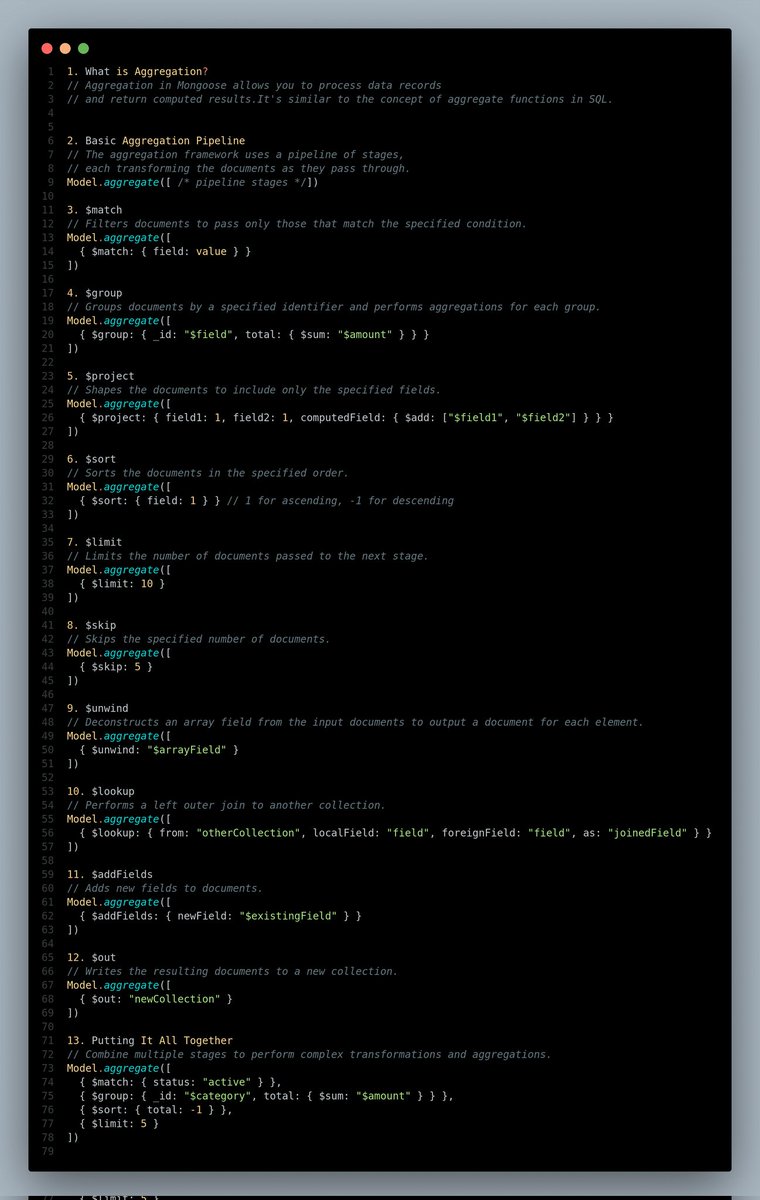Select the heading "4. $group"
Image resolution: width=760 pixels, height=1200 pixels.
95,293
